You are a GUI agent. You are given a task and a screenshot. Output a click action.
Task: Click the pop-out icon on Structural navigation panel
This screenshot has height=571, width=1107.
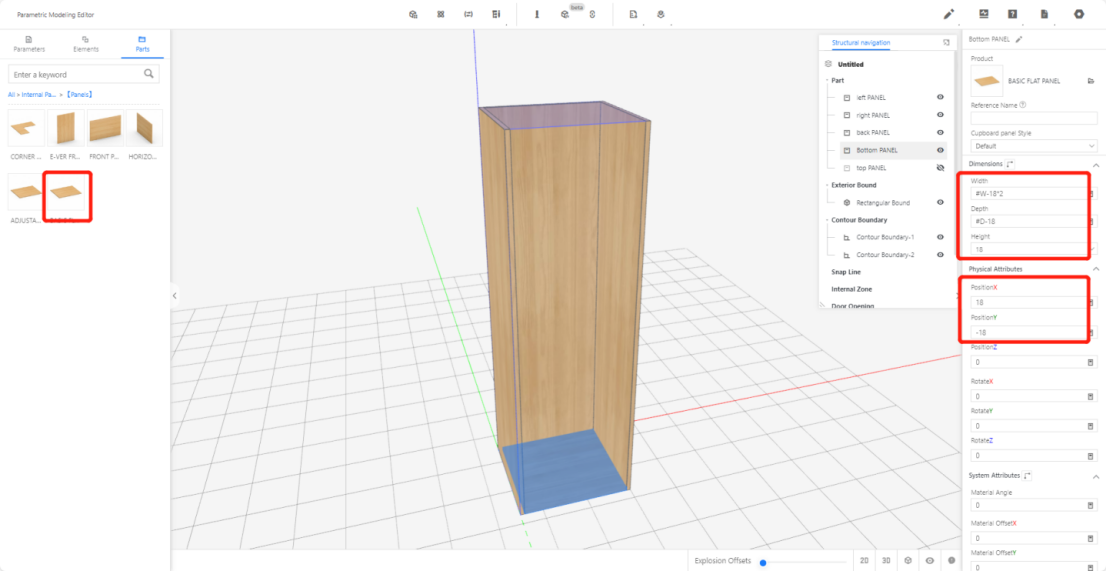click(x=946, y=43)
